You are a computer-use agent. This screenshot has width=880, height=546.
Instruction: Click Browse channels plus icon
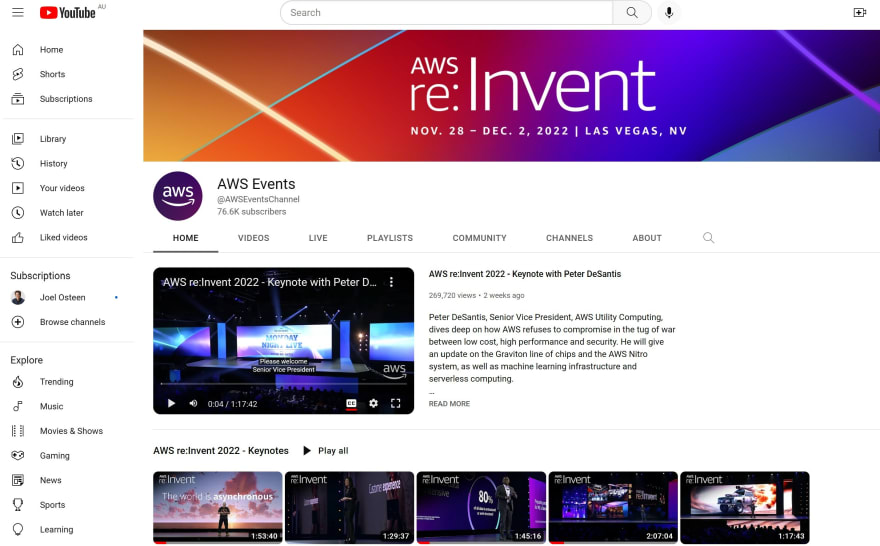coord(18,322)
